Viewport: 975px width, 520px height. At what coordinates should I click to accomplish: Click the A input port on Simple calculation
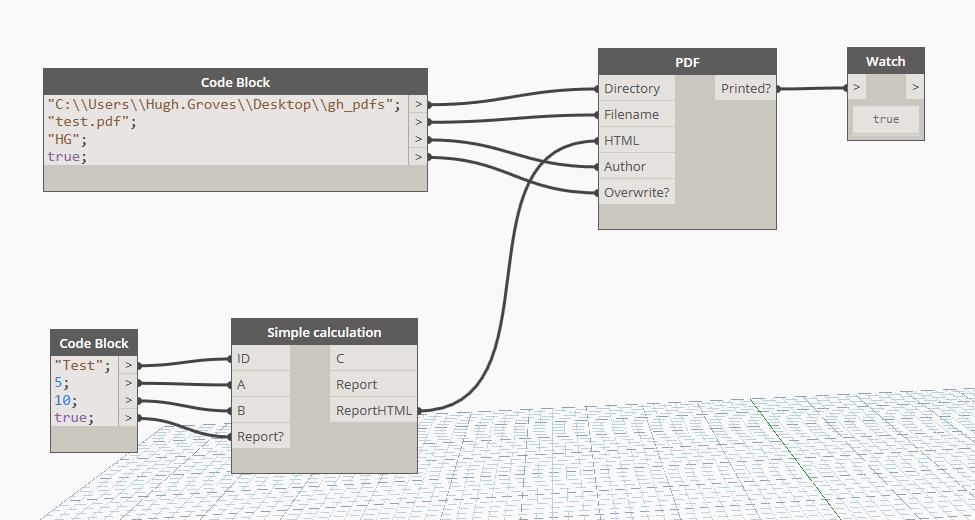[x=261, y=384]
